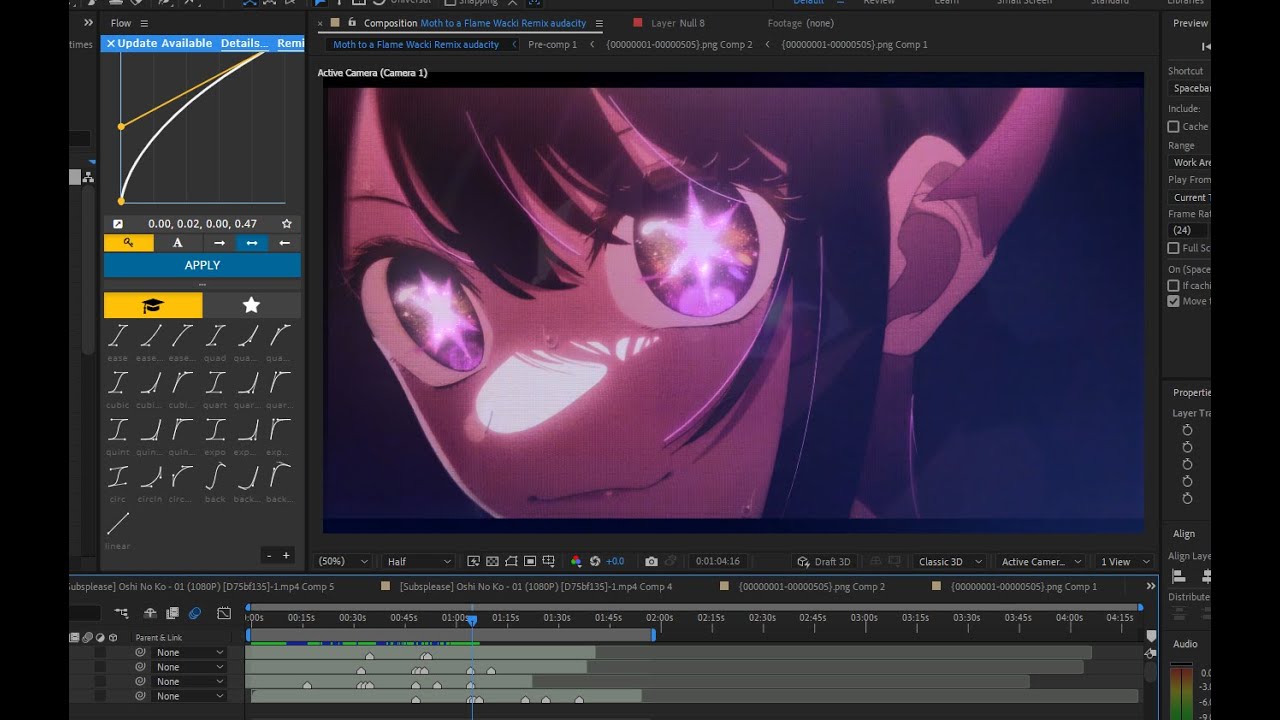Open show channel color icon in viewer
Viewport: 1280px width, 720px height.
(576, 562)
